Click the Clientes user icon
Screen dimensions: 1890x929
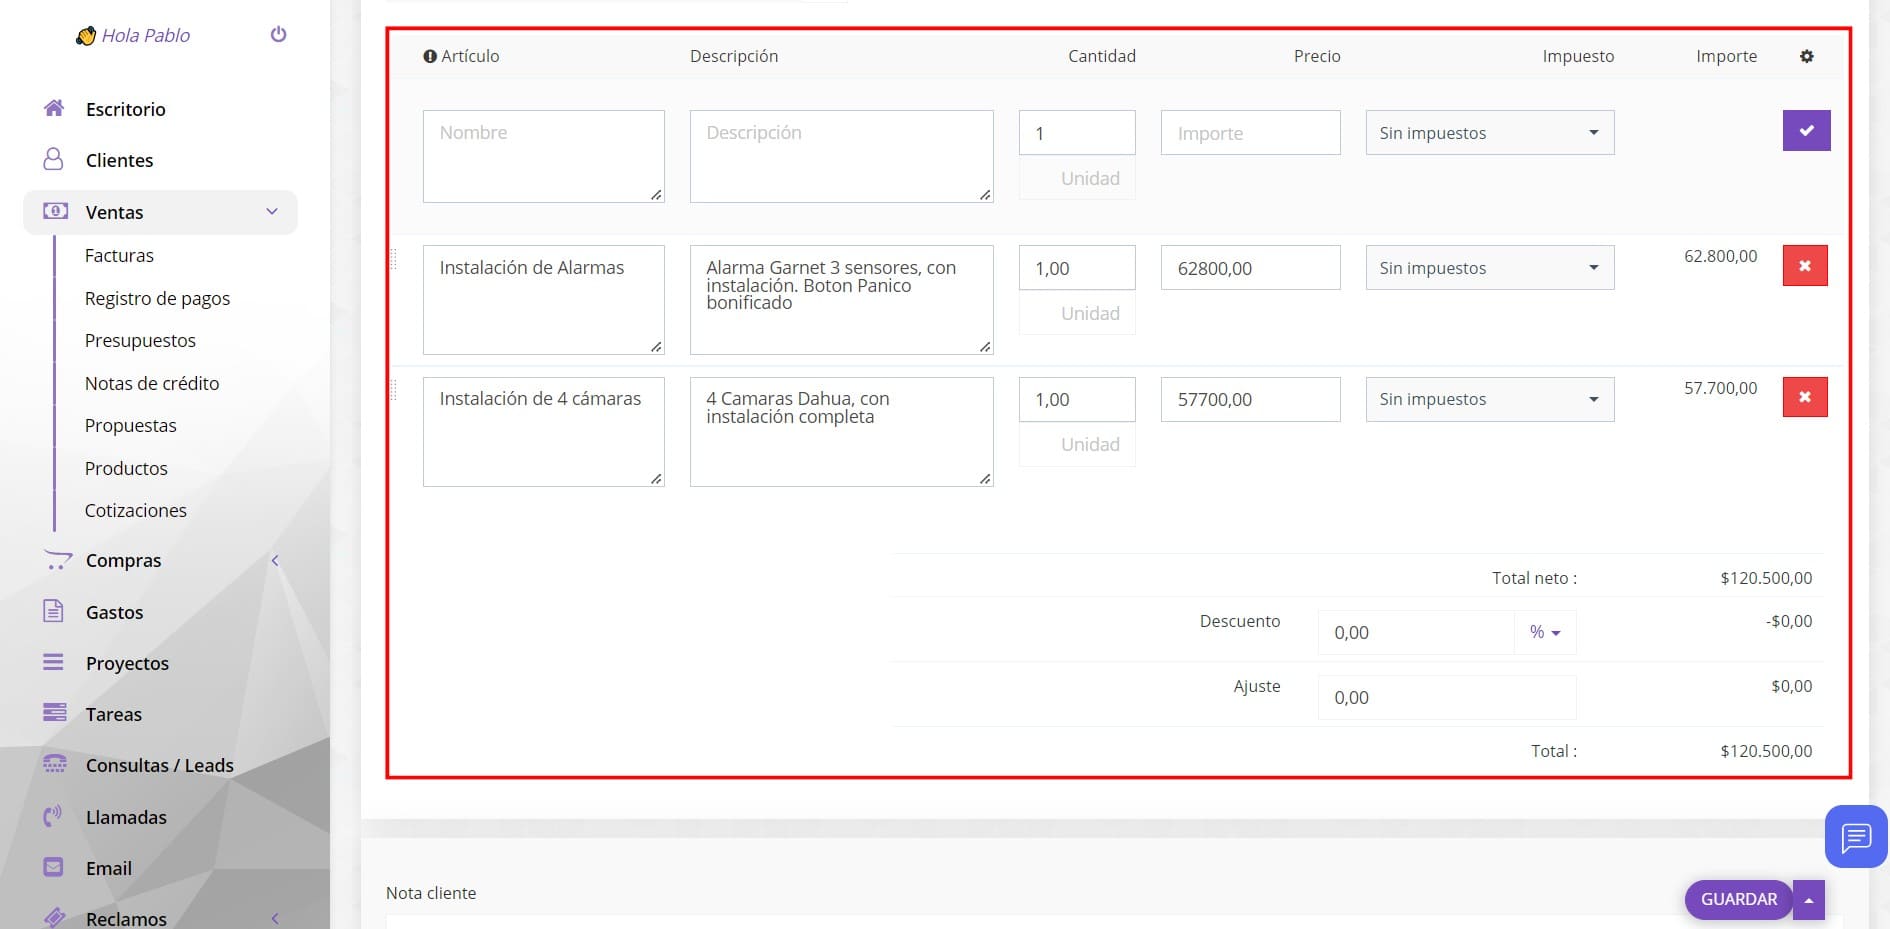tap(54, 159)
